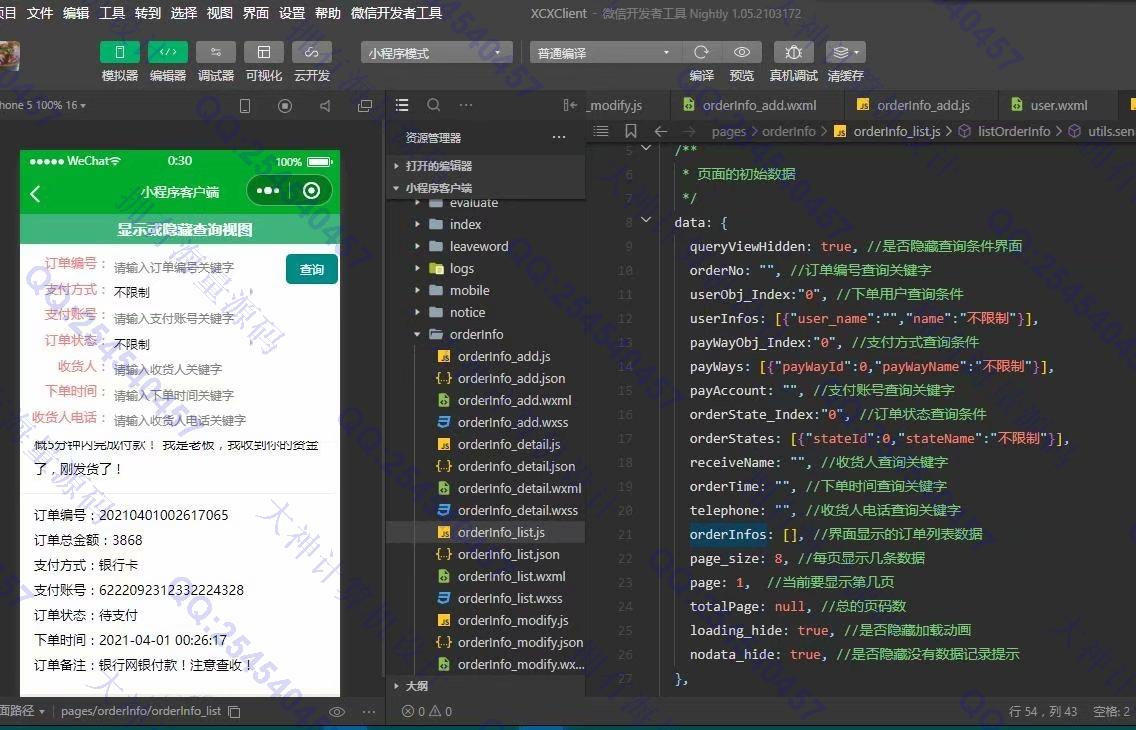This screenshot has width=1136, height=730.
Task: Click the more options dots beside search
Action: pyautogui.click(x=466, y=105)
